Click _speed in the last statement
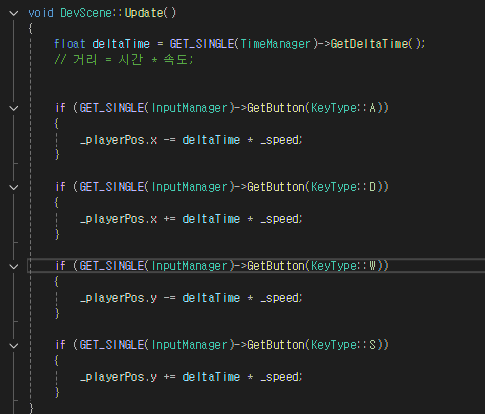 coord(279,377)
